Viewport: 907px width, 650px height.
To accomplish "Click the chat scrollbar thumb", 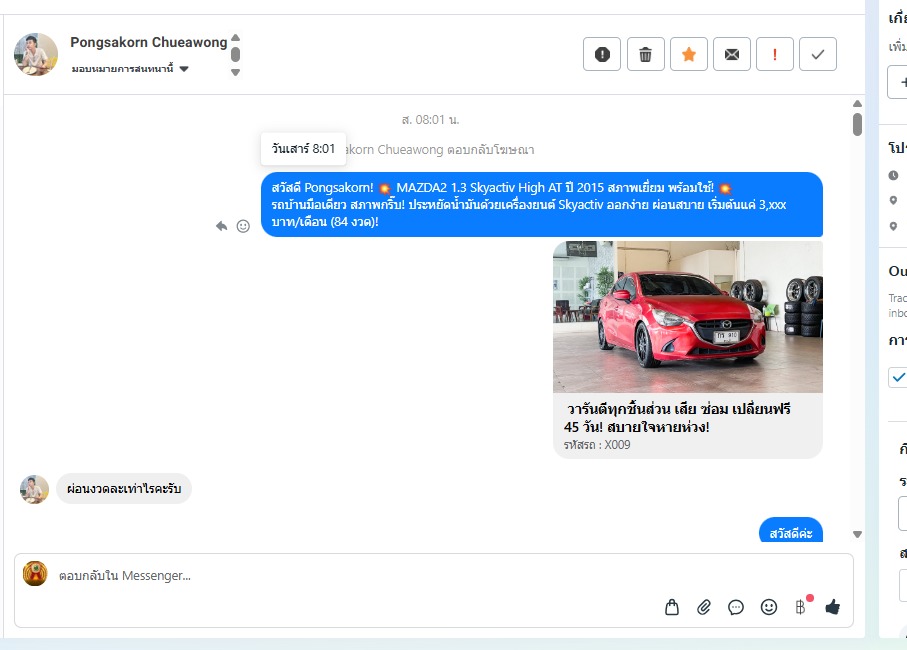I will pos(857,124).
